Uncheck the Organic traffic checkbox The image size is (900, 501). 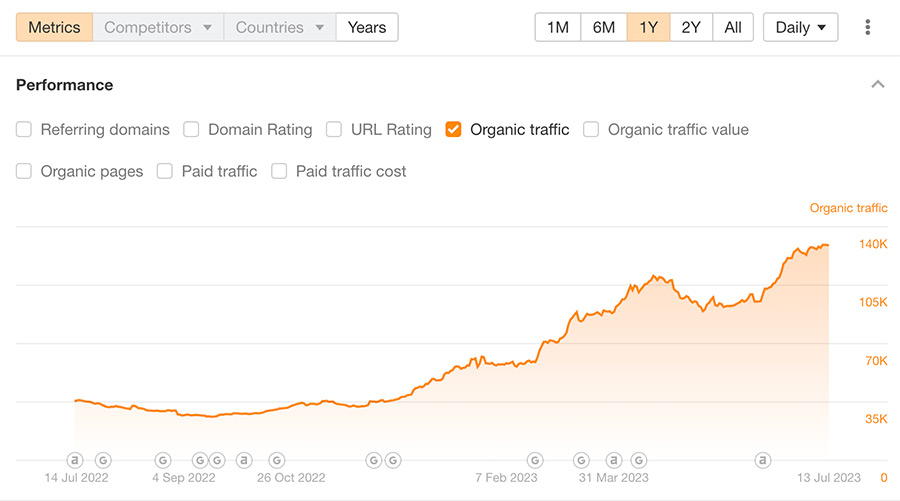(x=453, y=129)
